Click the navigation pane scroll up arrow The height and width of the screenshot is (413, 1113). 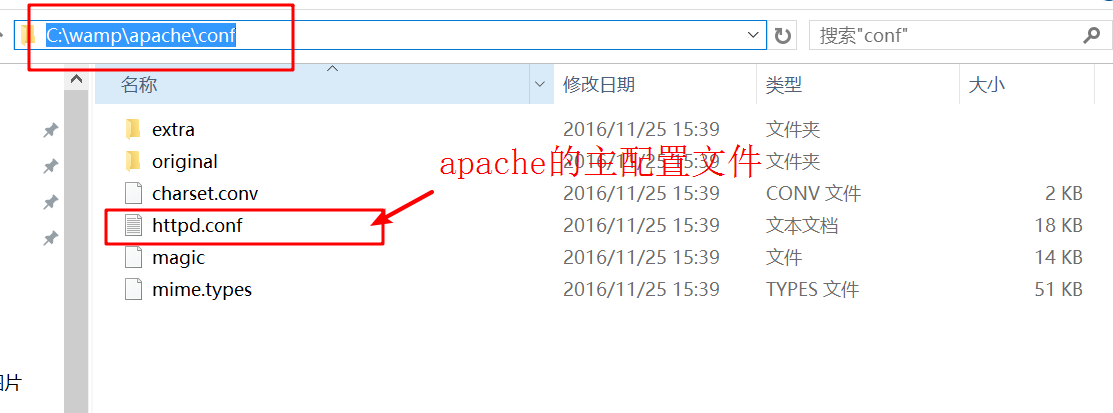[x=75, y=80]
